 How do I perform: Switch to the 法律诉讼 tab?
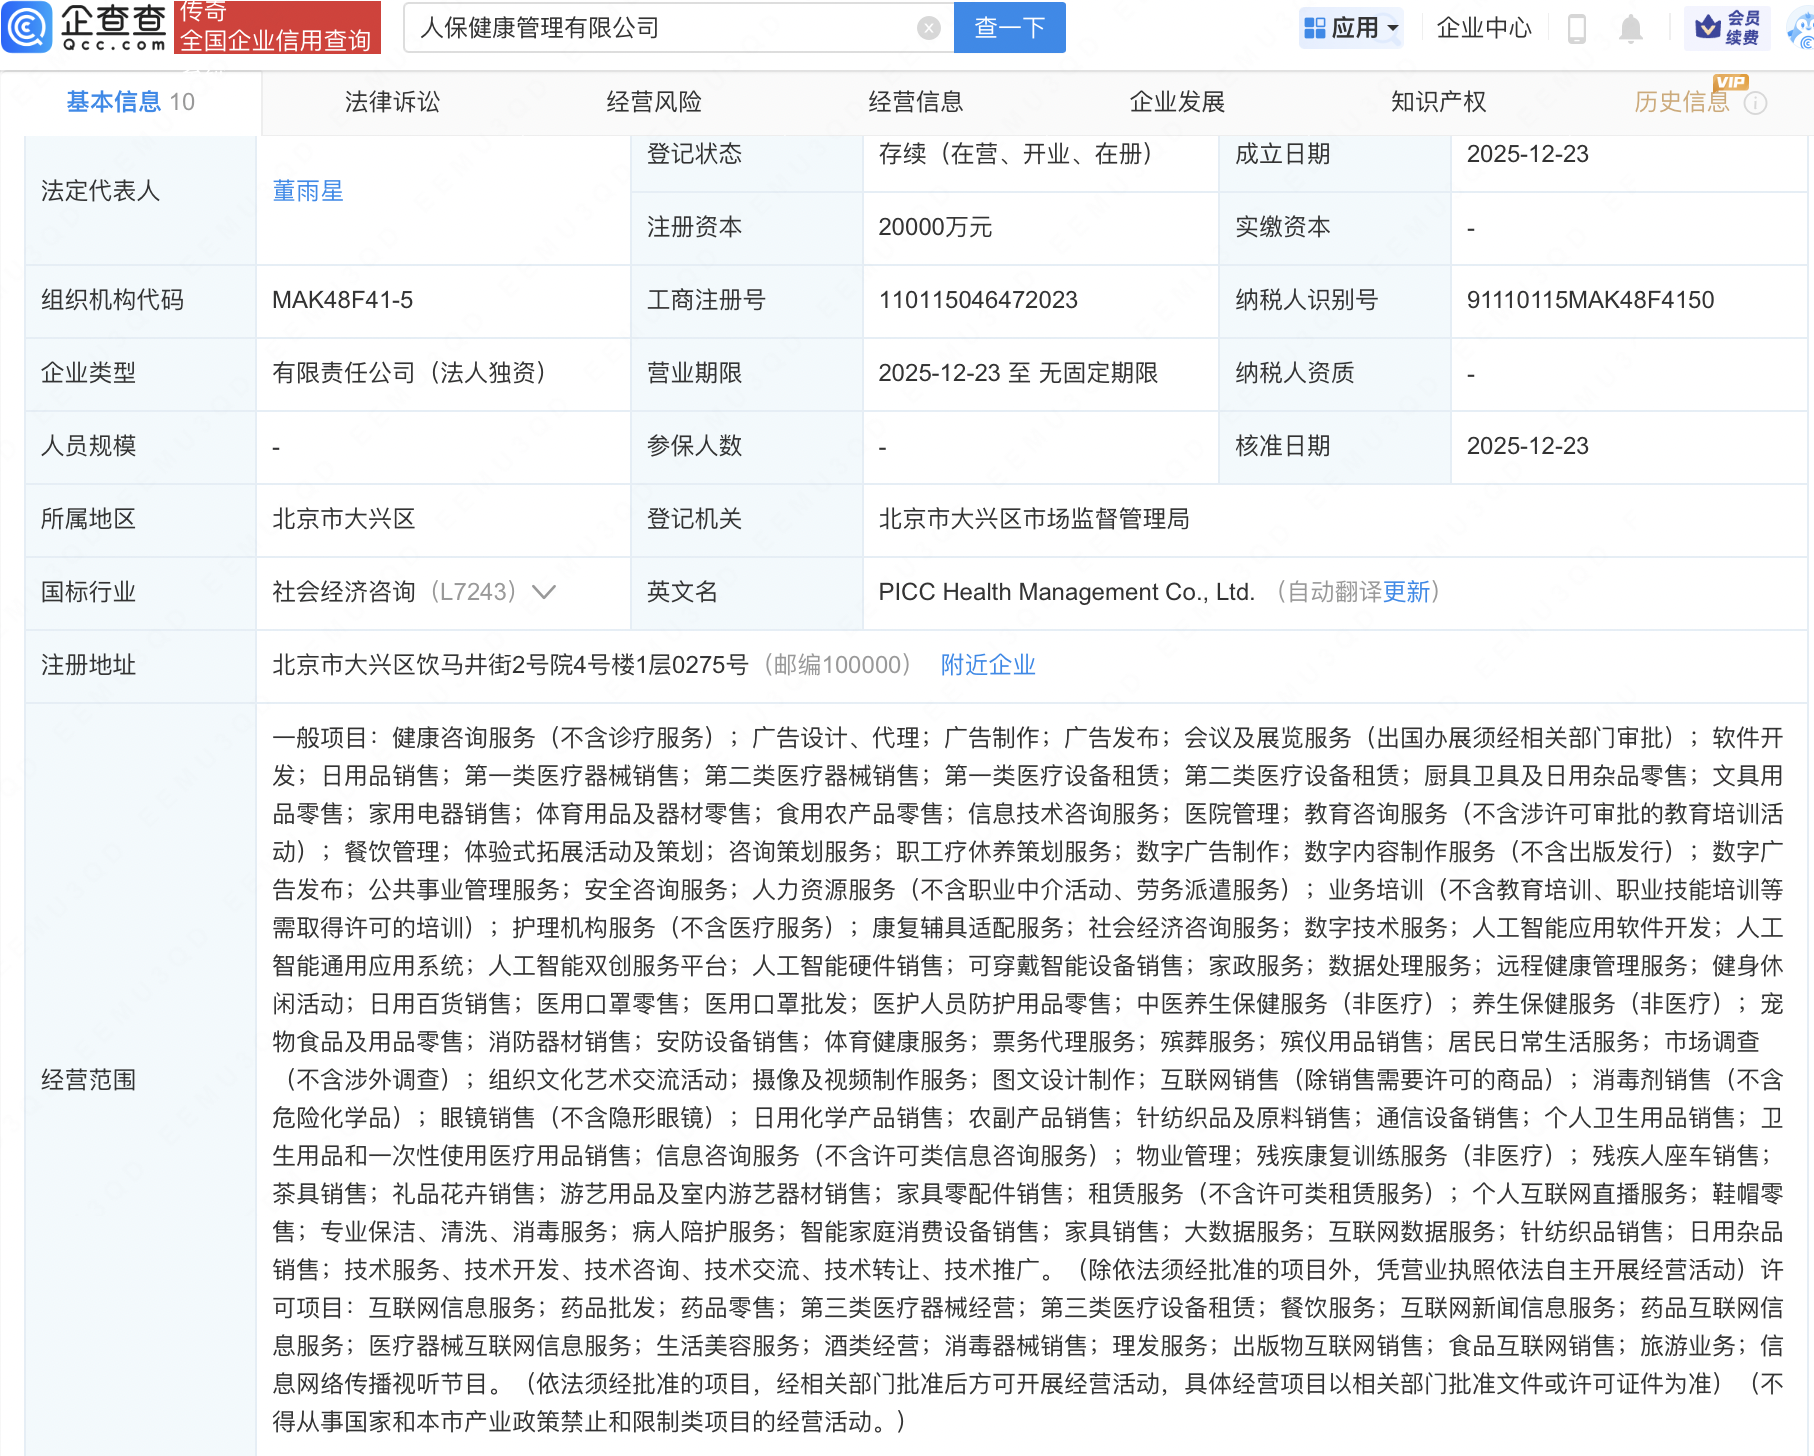tap(392, 101)
